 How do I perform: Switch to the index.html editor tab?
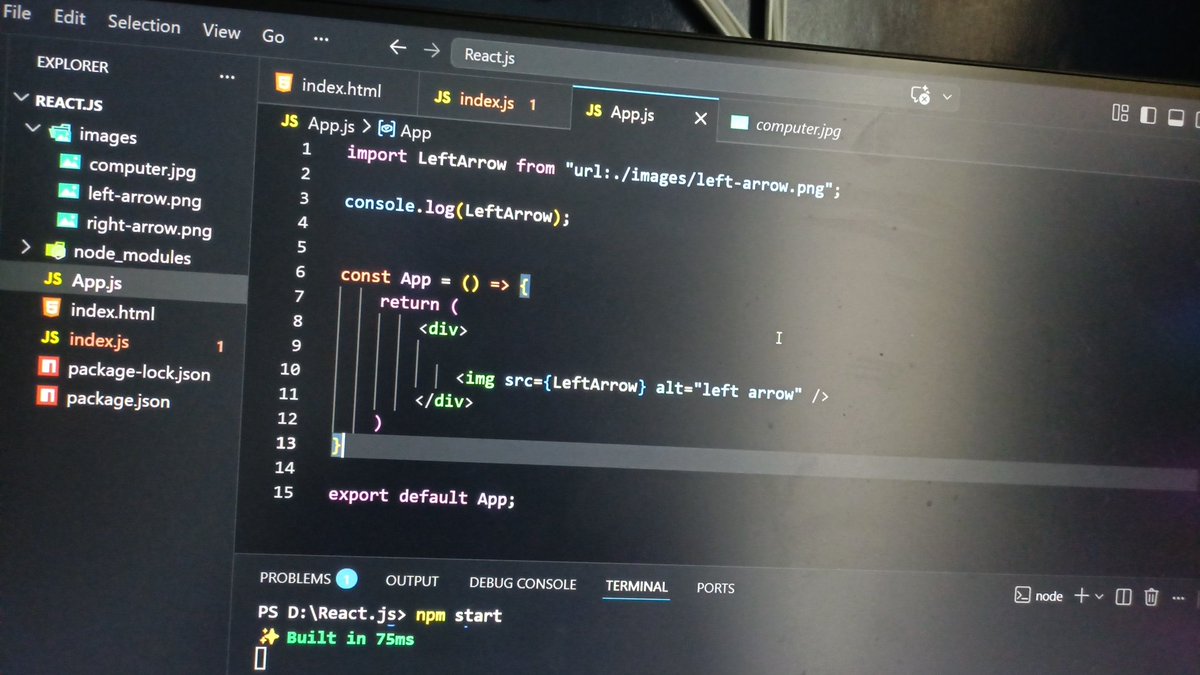[340, 87]
